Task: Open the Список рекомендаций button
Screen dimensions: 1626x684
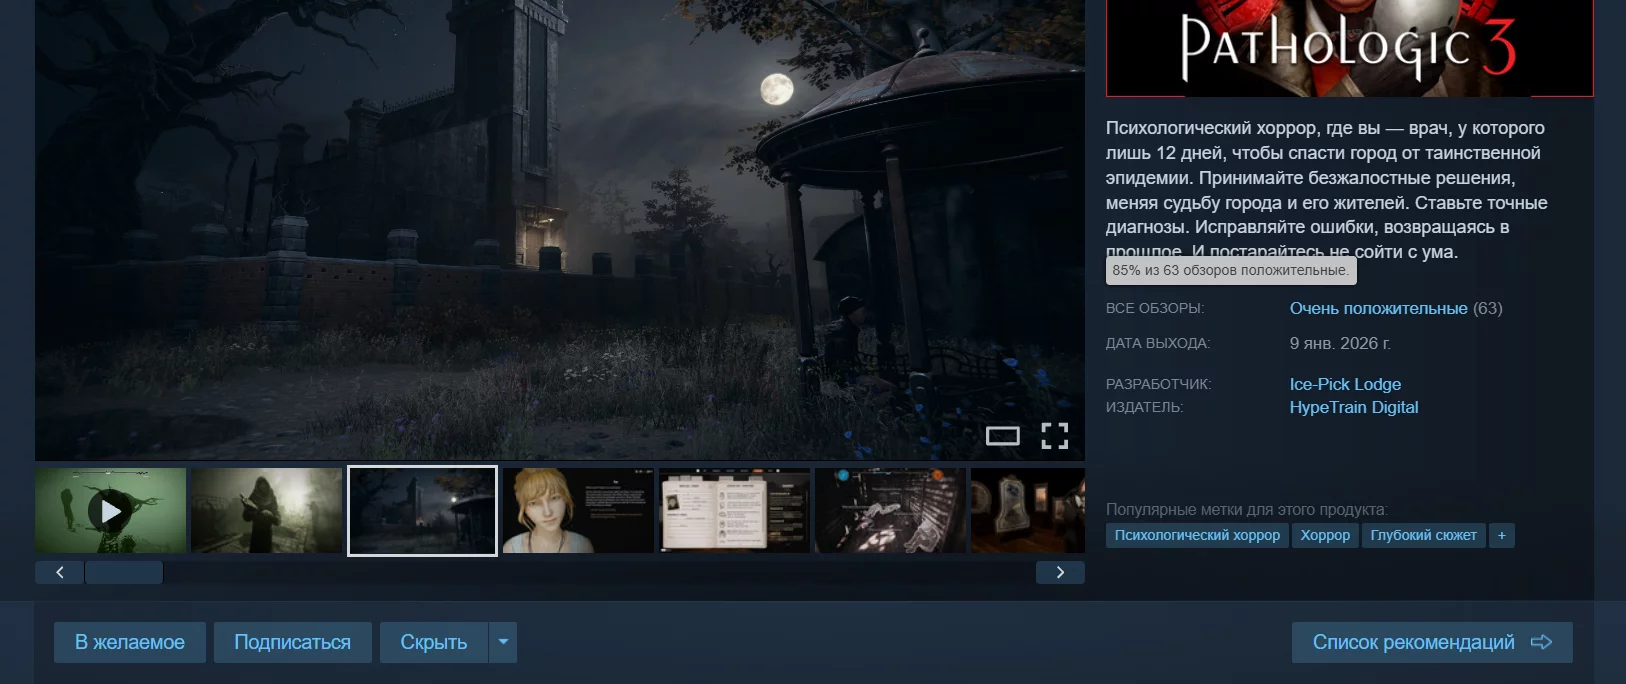Action: click(x=1432, y=642)
